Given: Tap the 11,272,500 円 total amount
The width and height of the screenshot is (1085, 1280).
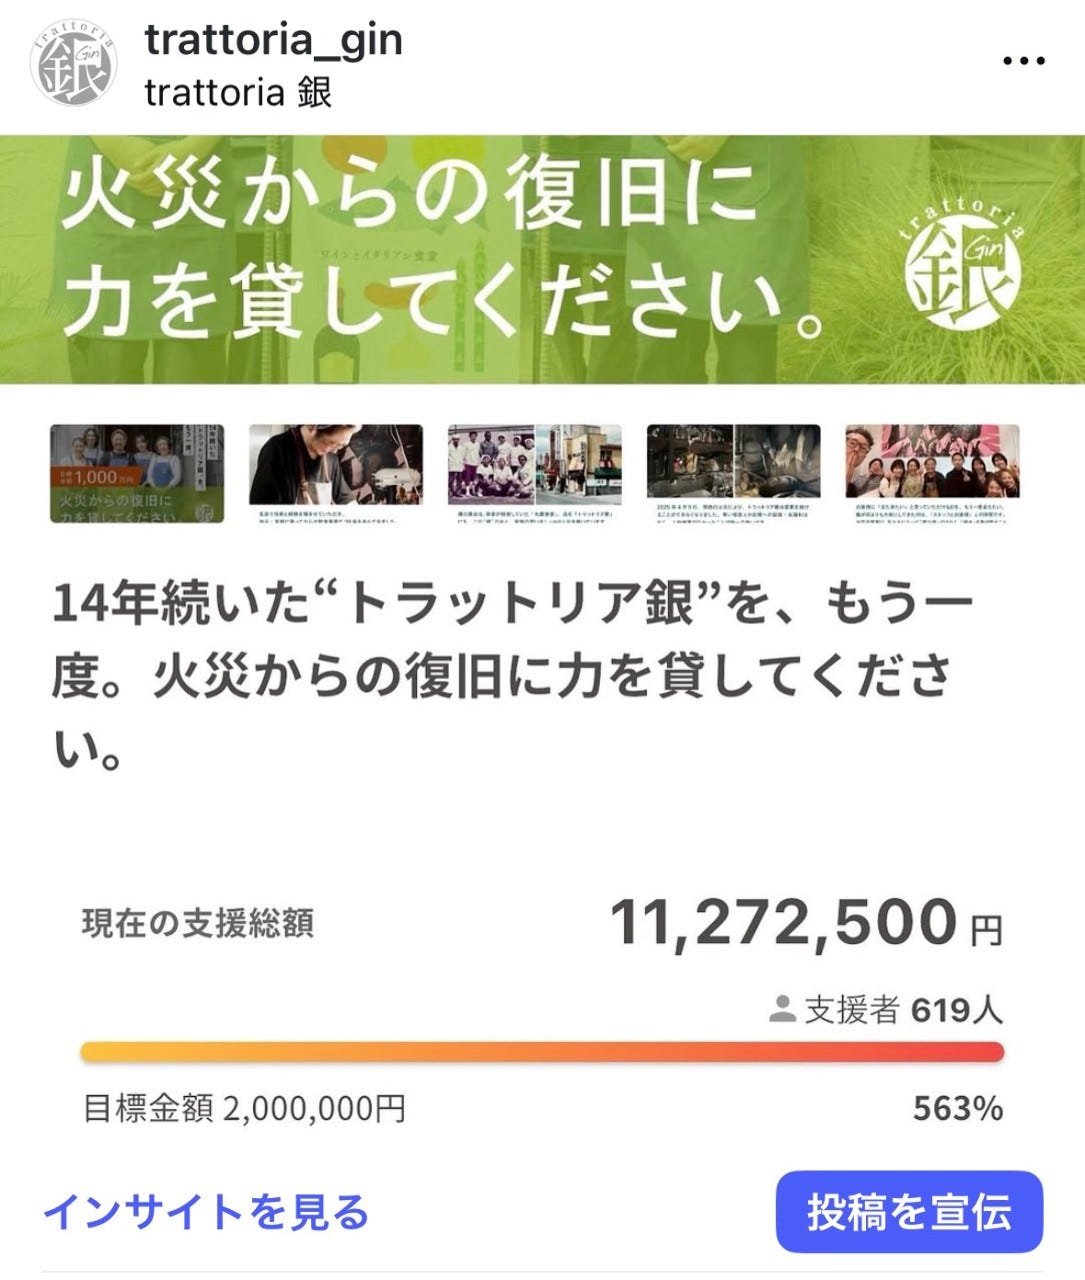Looking at the screenshot, I should click(805, 922).
